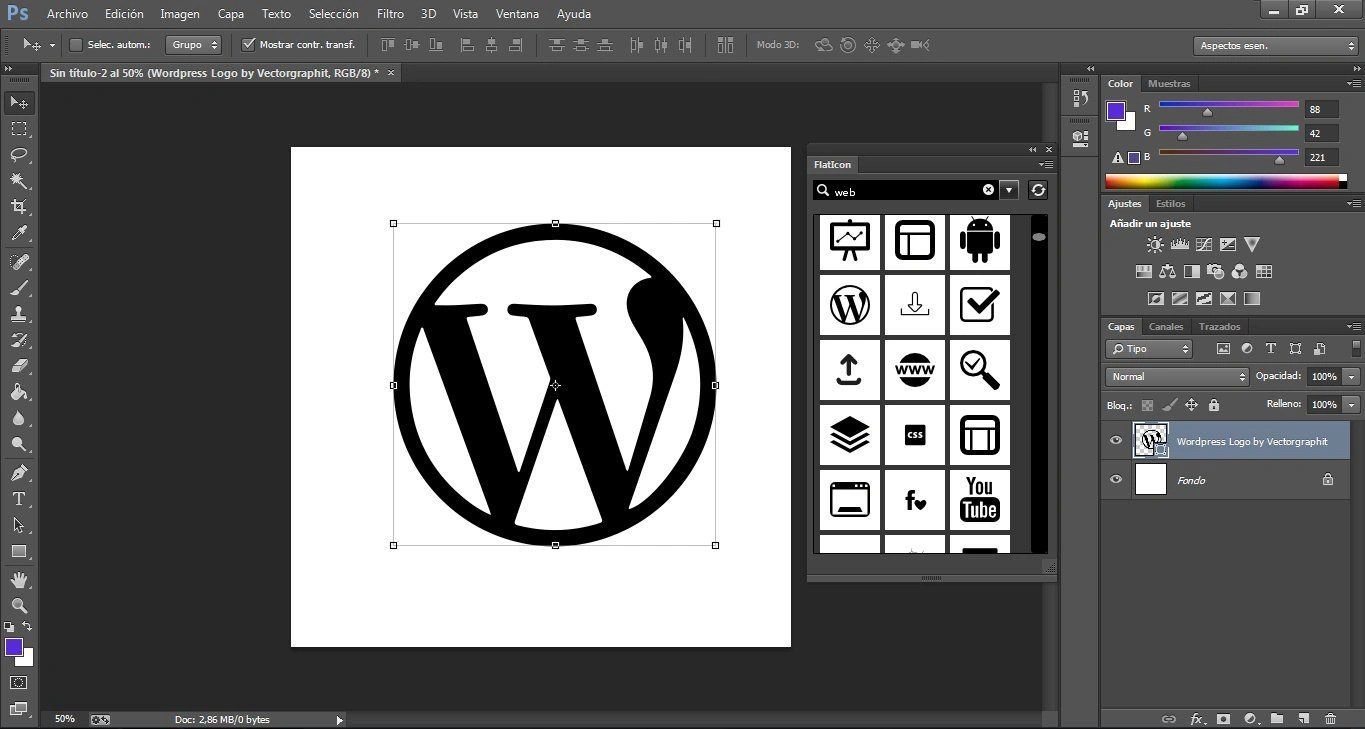
Task: Switch to the Canales tab
Action: coord(1166,327)
